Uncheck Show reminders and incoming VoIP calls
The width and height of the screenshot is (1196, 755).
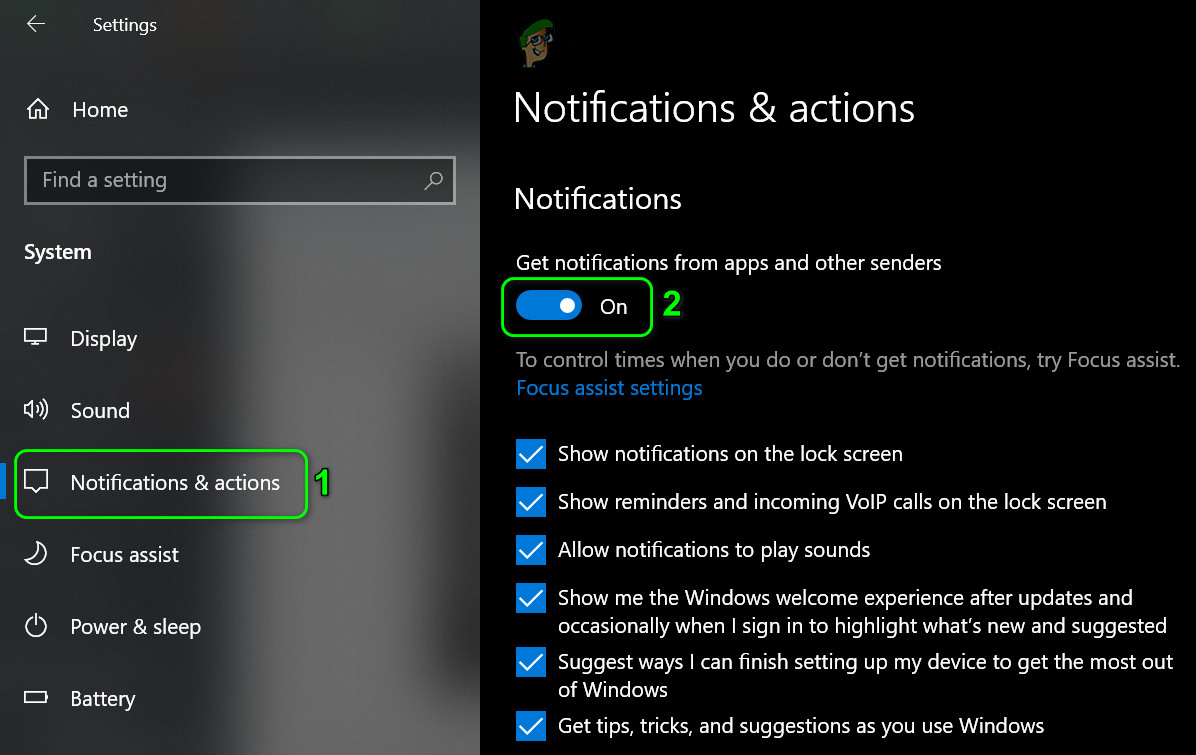click(x=531, y=502)
